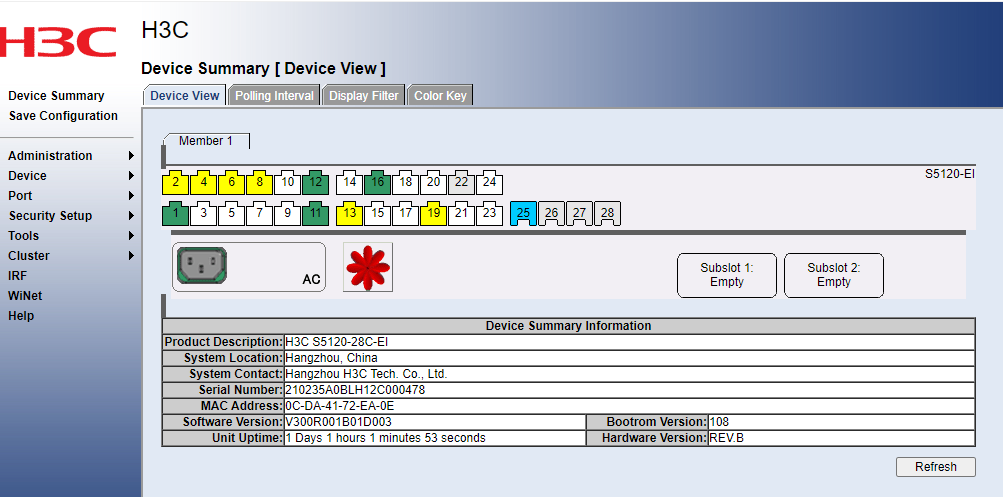Click system contact Hangzhou H3C Tech value
1003x497 pixels.
pyautogui.click(x=366, y=374)
